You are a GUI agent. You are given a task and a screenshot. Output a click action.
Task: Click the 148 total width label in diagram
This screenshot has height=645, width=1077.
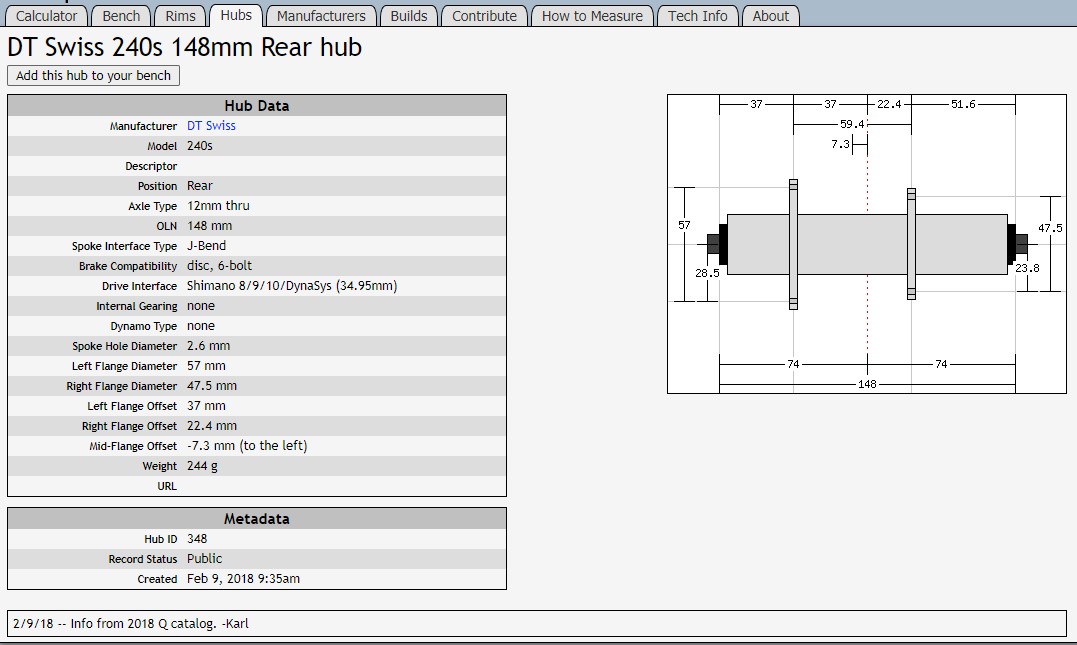[x=867, y=384]
